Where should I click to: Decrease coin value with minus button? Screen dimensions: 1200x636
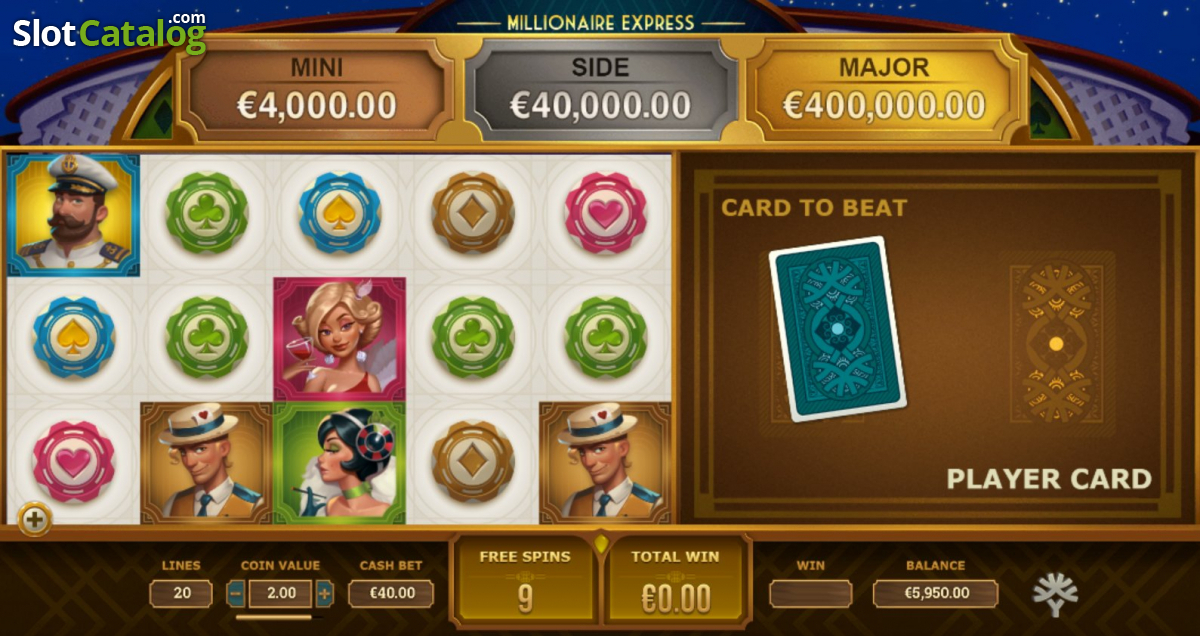236,593
